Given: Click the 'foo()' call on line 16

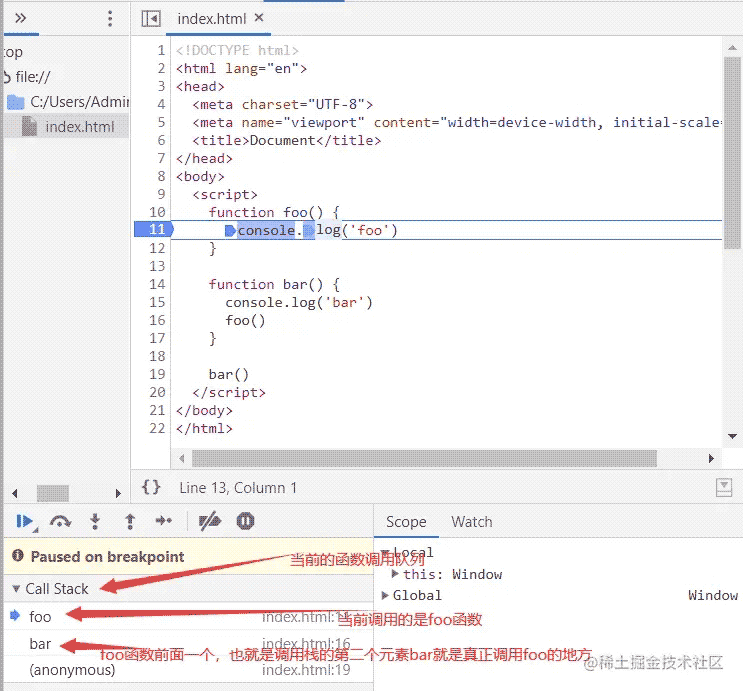Looking at the screenshot, I should tap(245, 320).
